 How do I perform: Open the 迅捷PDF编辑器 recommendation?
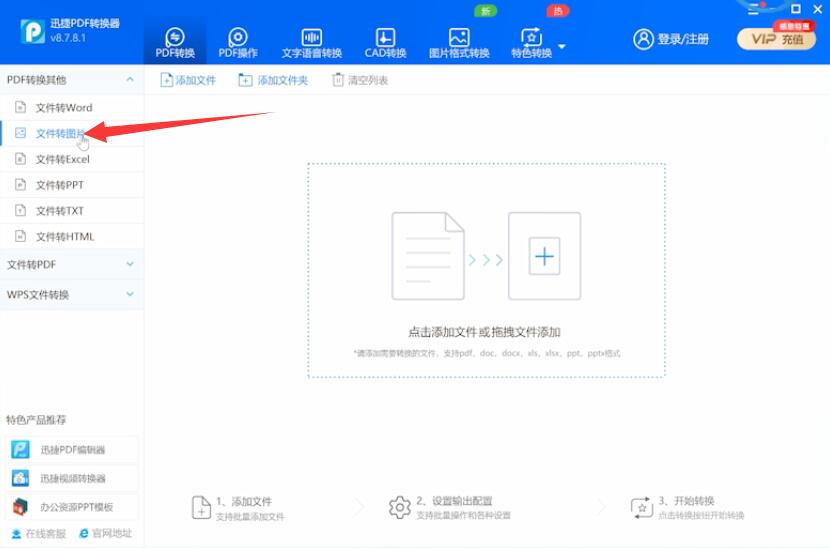[x=71, y=450]
